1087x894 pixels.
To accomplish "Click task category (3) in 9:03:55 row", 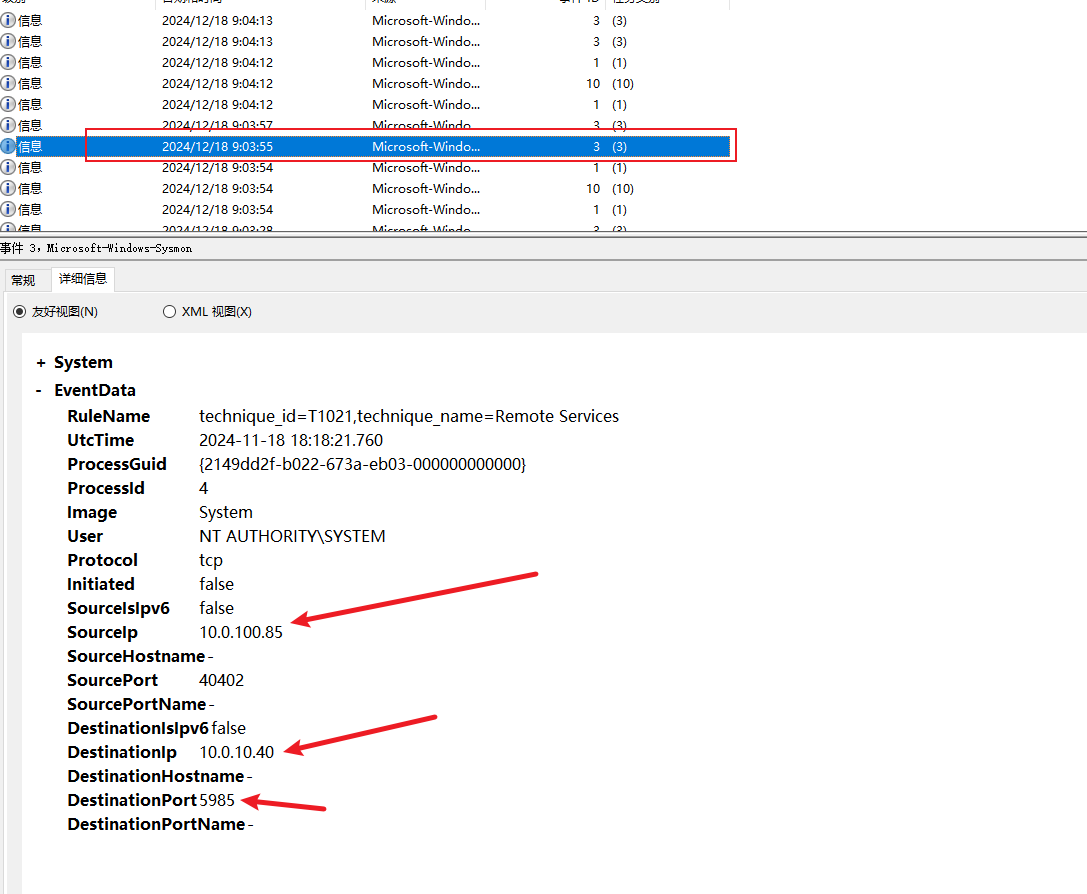I will tap(619, 146).
